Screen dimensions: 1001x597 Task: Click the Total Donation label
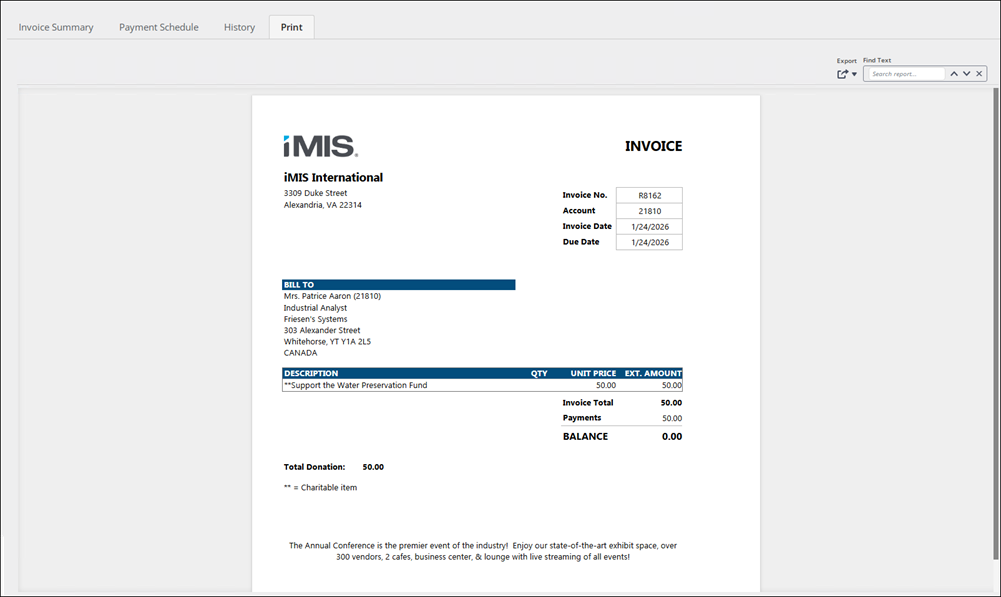click(x=314, y=467)
